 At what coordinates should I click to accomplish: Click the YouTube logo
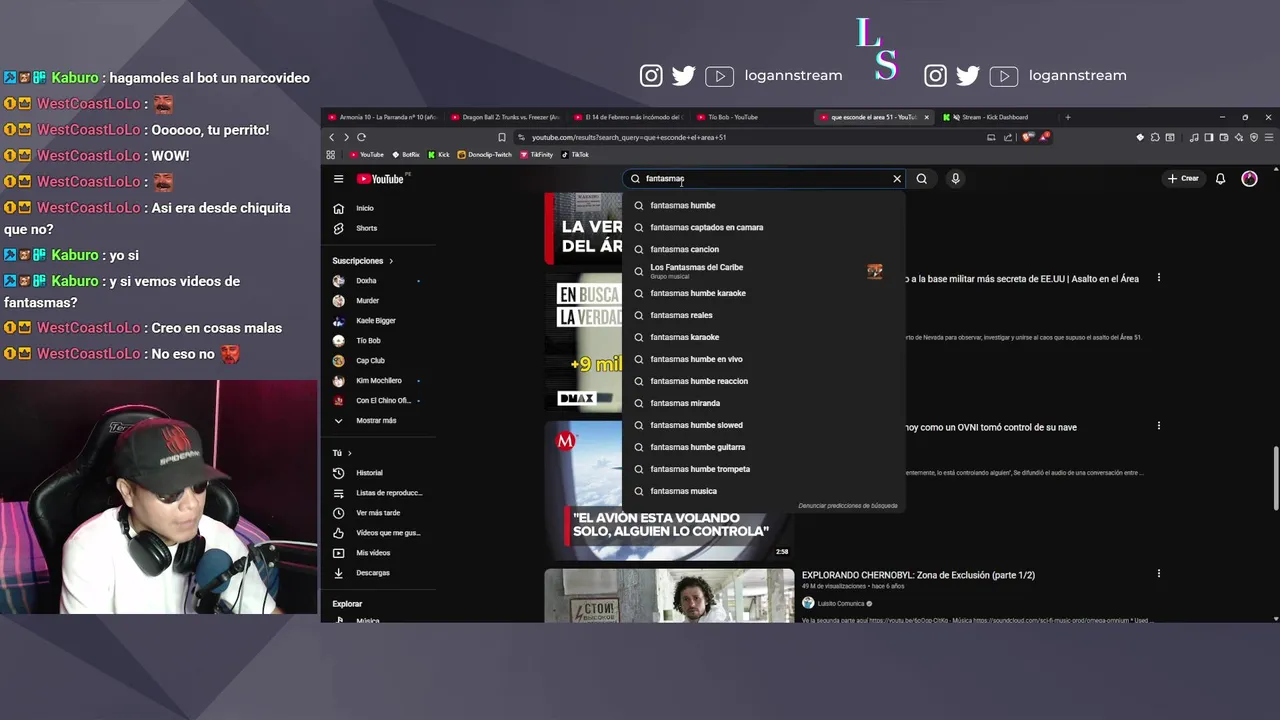pos(382,179)
